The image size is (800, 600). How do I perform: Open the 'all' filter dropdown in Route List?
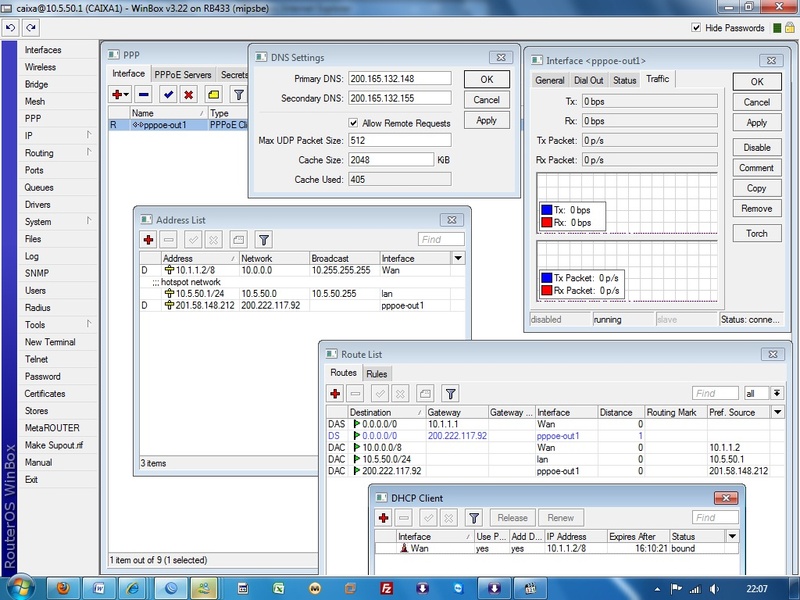pyautogui.click(x=776, y=394)
